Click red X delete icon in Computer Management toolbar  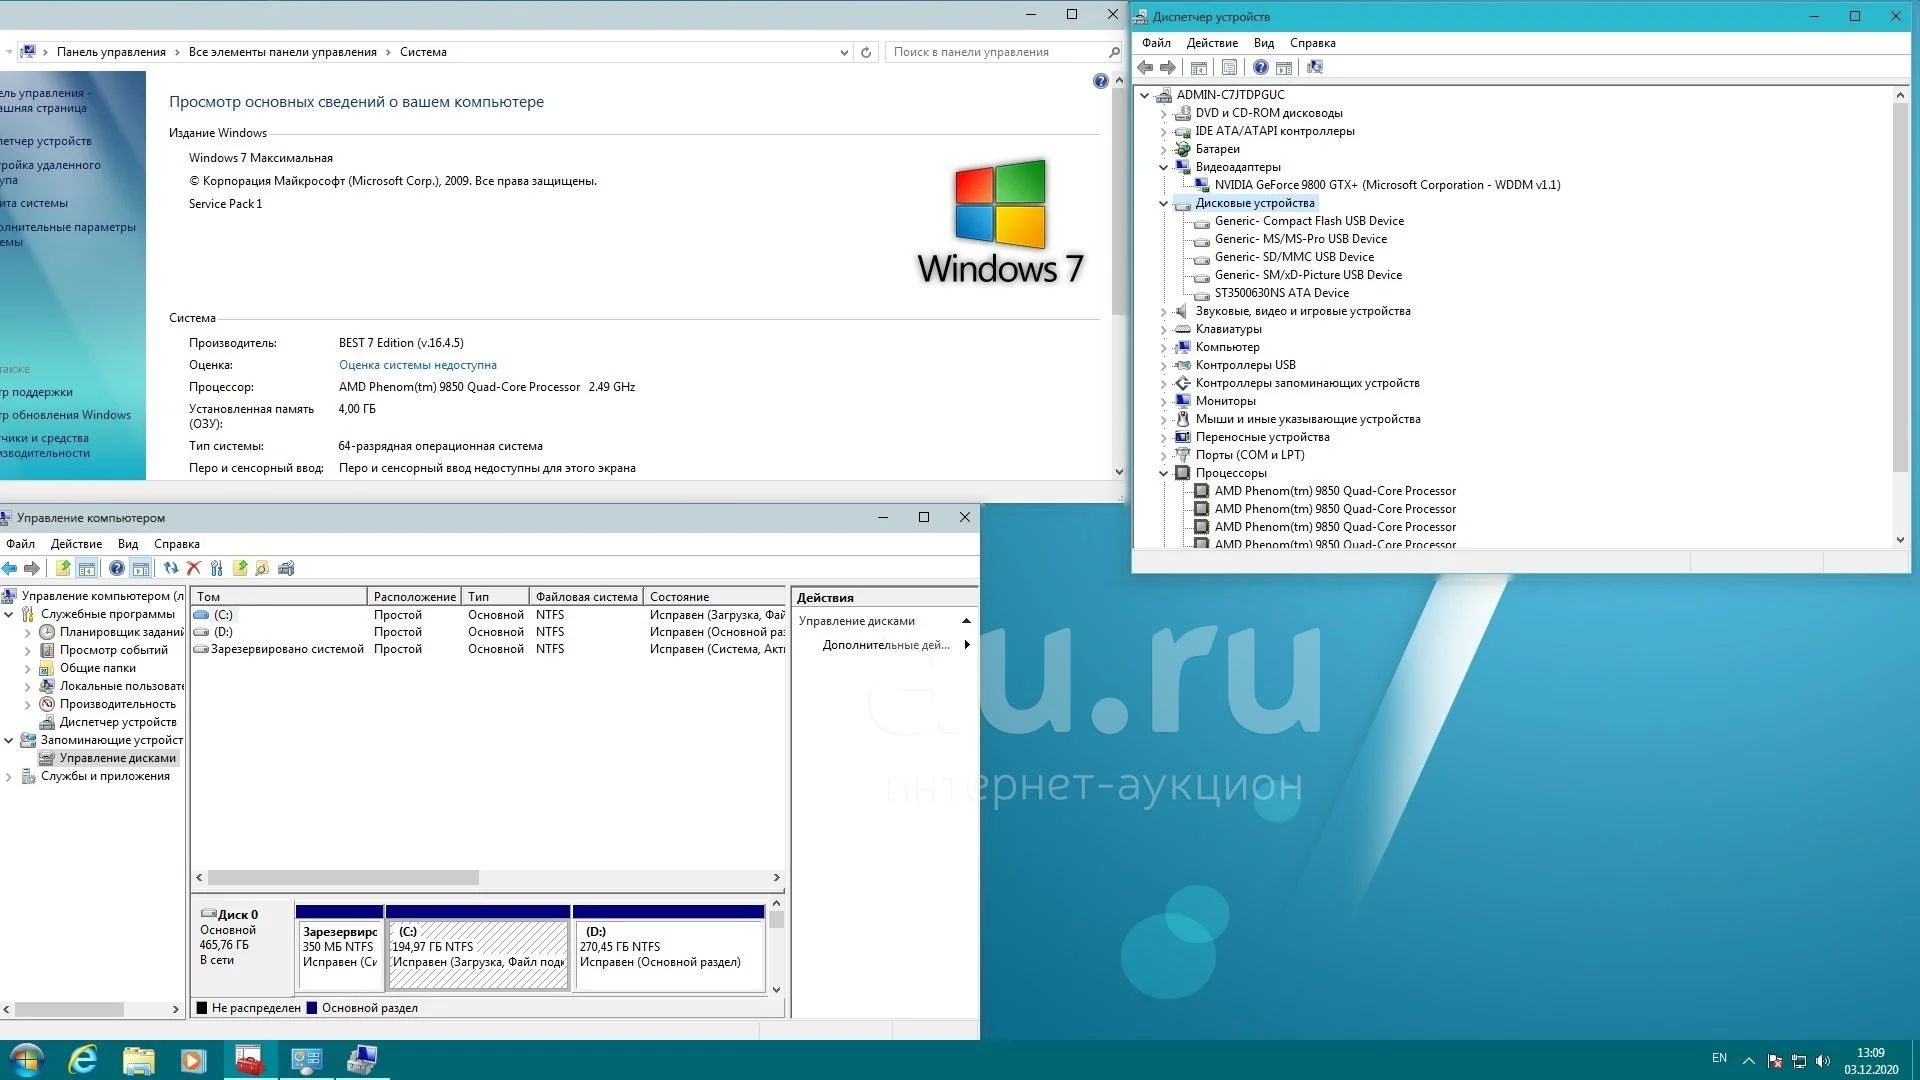[194, 568]
